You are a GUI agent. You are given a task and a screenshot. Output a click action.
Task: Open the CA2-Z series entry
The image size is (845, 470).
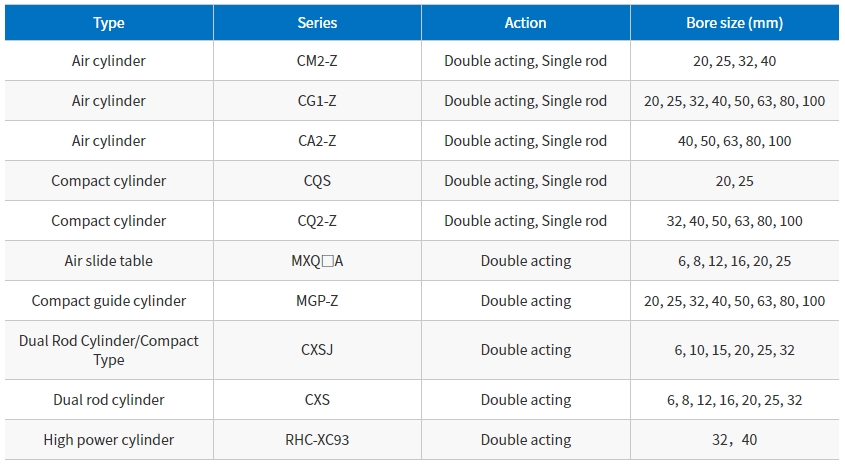[x=317, y=141]
